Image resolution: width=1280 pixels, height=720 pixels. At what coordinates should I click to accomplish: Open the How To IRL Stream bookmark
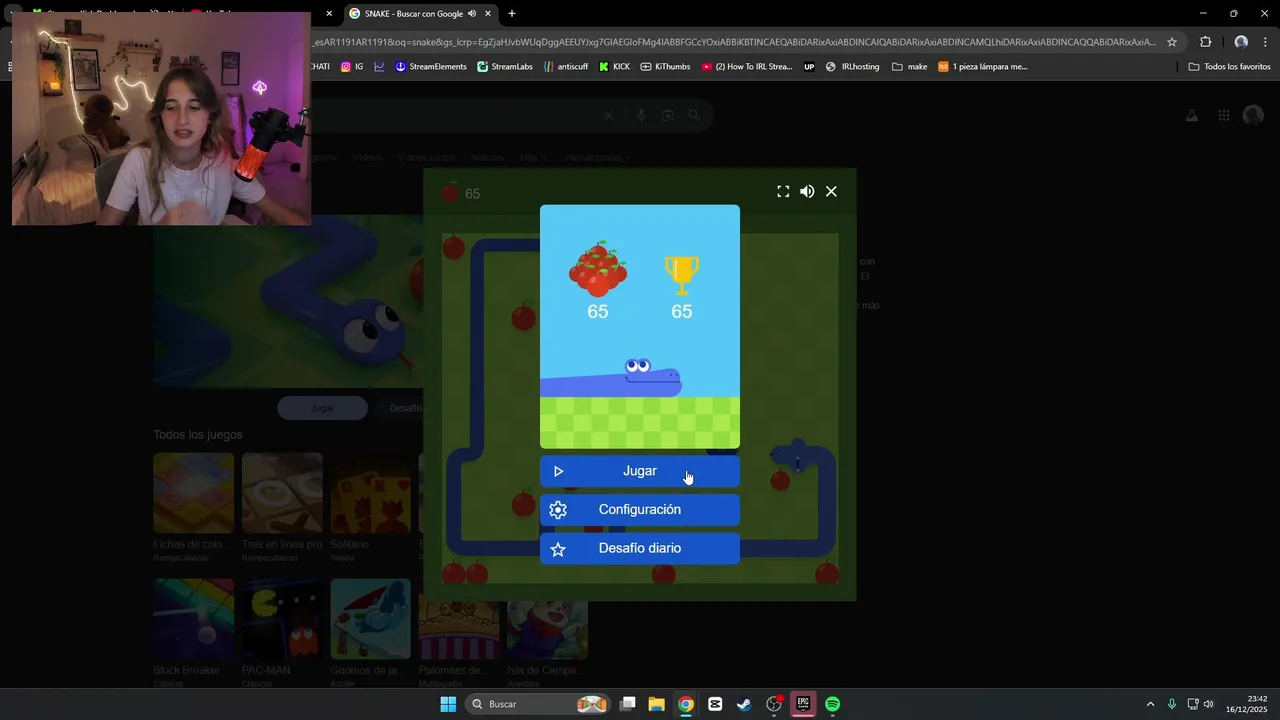click(x=747, y=67)
